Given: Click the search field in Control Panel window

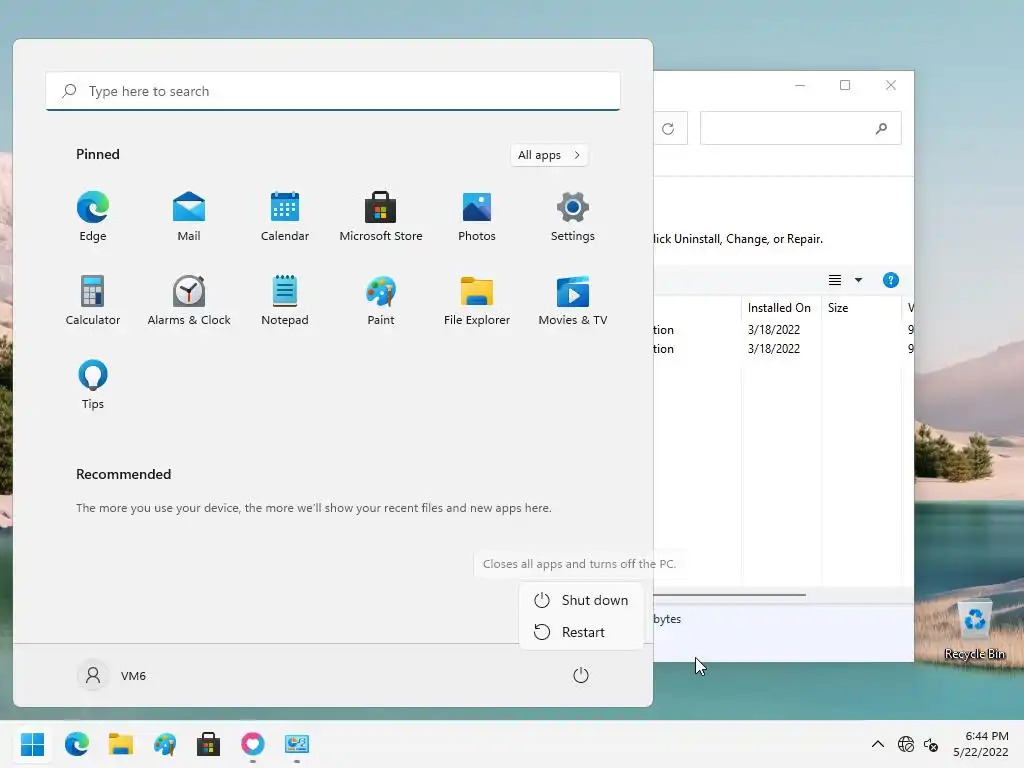Looking at the screenshot, I should click(x=801, y=128).
